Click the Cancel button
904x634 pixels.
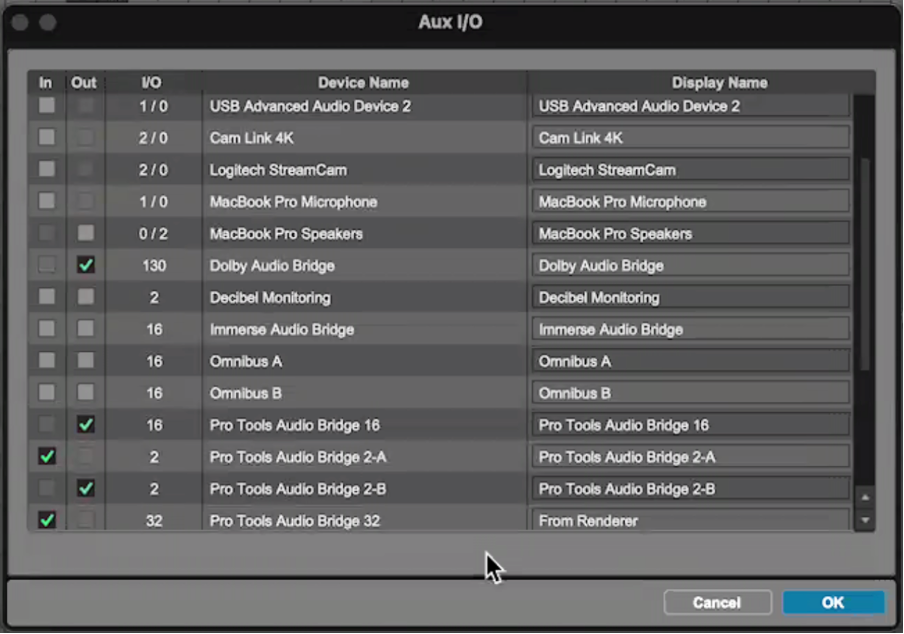[717, 602]
